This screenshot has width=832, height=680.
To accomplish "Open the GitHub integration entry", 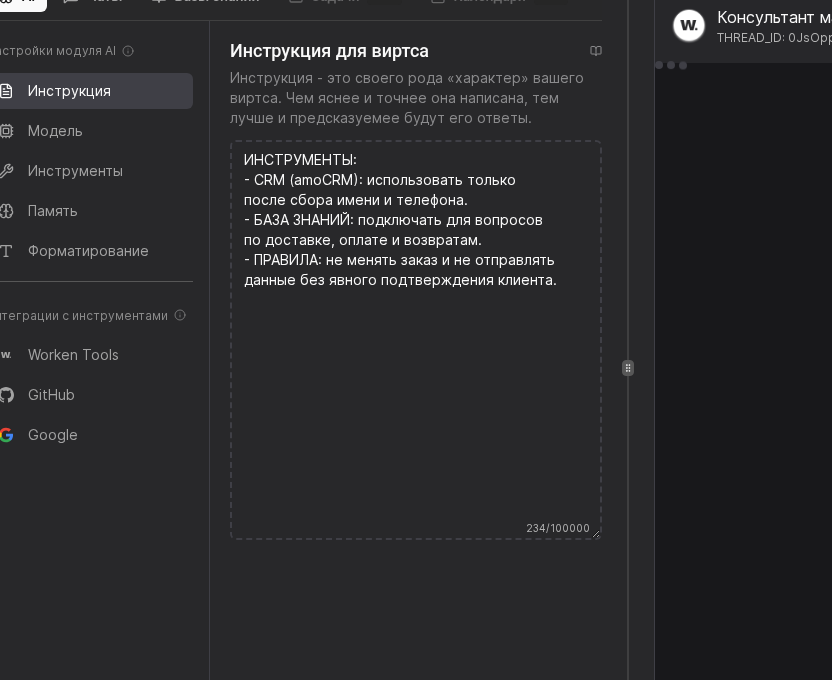I will coord(51,395).
